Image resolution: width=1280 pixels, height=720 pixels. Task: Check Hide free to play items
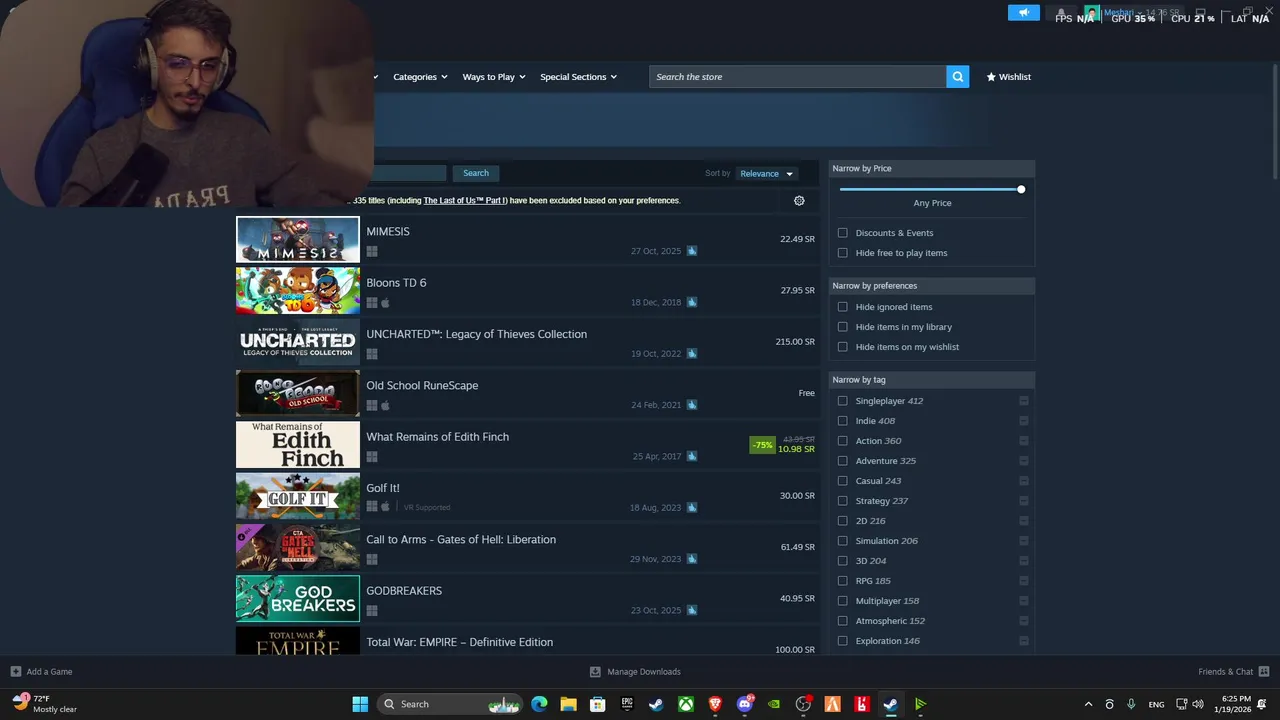click(x=842, y=253)
